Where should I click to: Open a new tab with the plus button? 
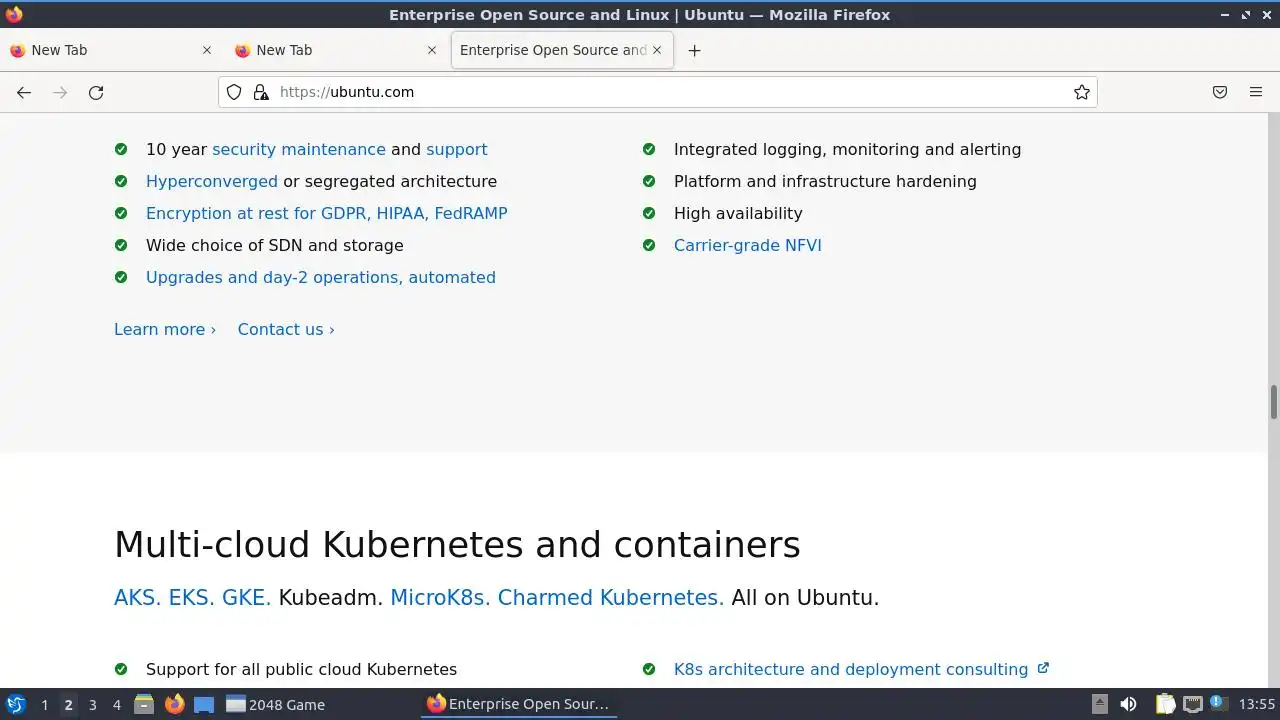coord(694,50)
